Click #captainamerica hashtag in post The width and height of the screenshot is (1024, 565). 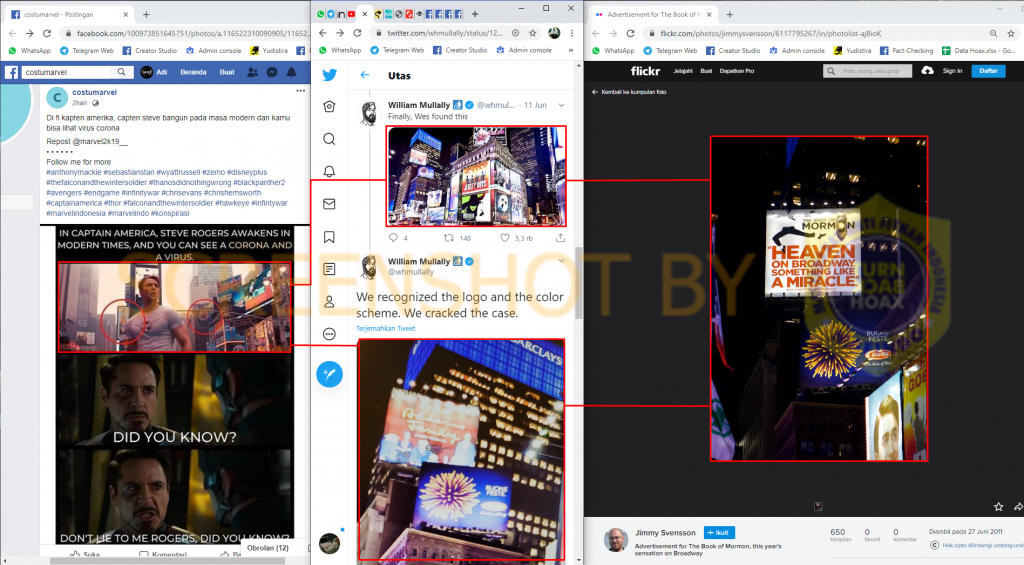coord(74,203)
